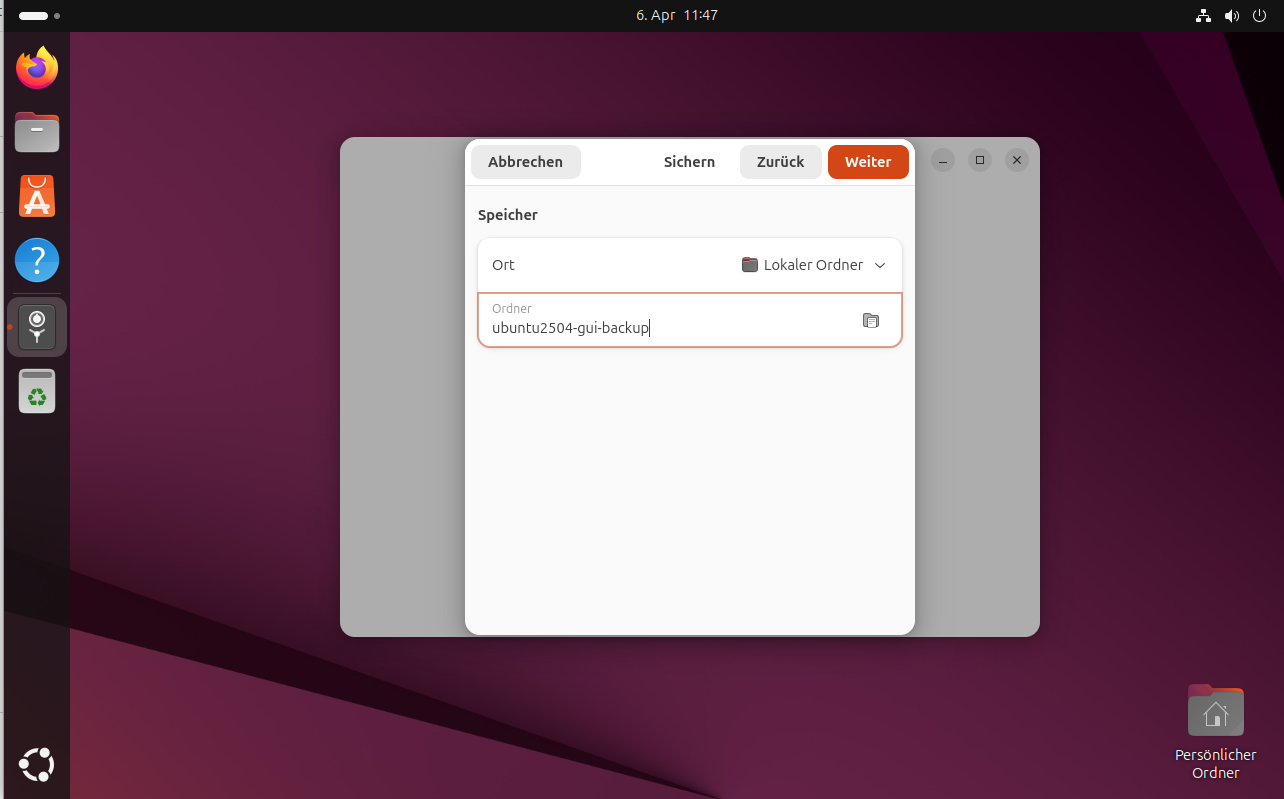Open power menu icon in top bar
This screenshot has width=1284, height=799.
click(x=1259, y=16)
